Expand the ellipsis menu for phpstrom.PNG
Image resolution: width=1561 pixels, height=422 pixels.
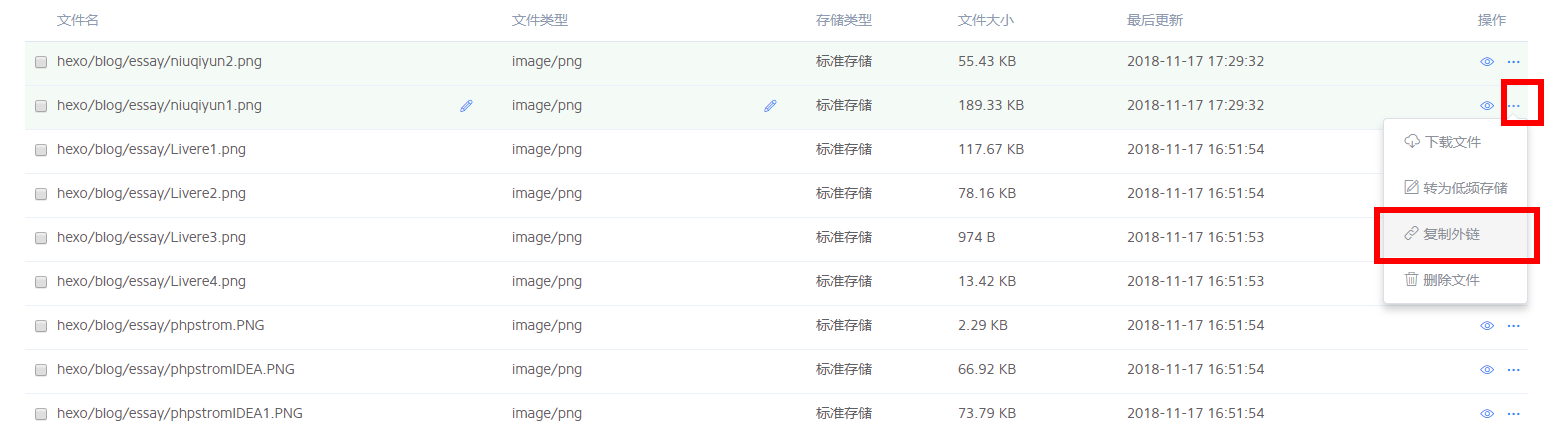[x=1513, y=326]
